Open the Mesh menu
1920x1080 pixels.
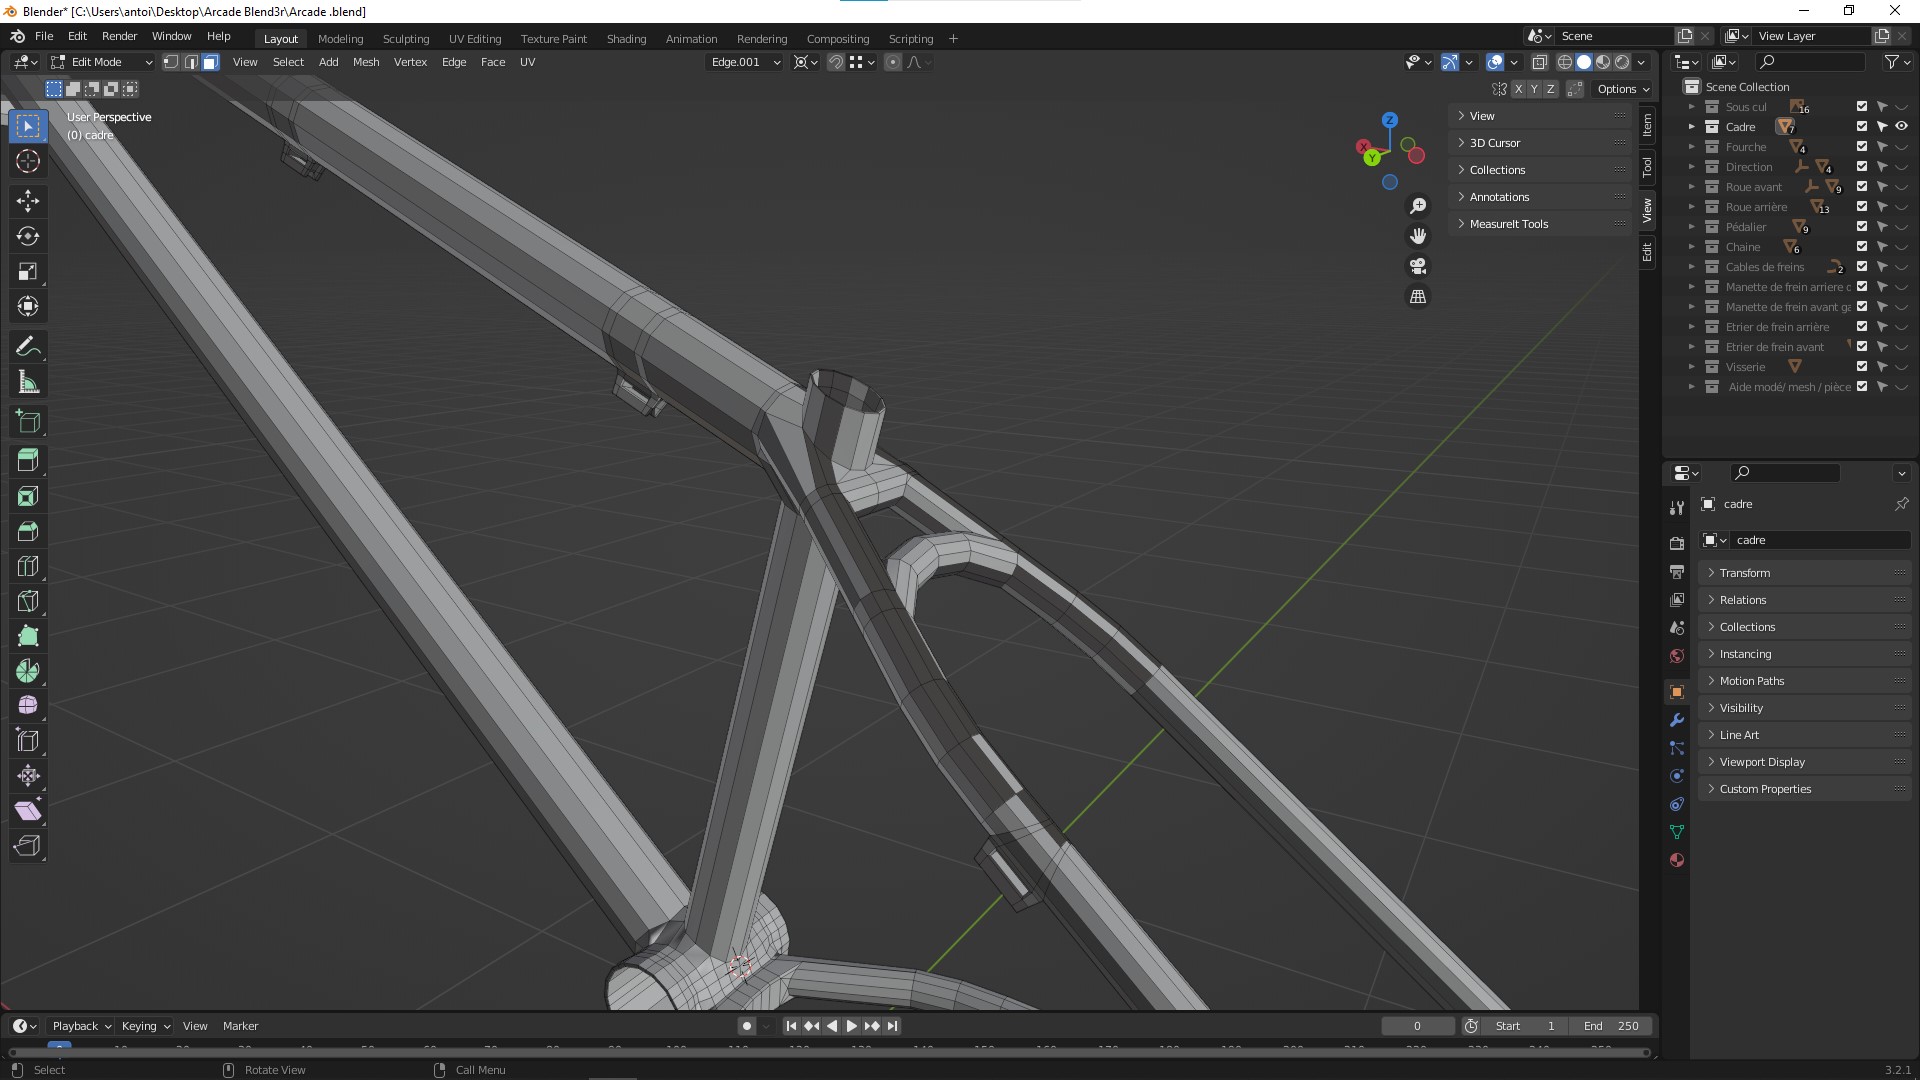(366, 62)
